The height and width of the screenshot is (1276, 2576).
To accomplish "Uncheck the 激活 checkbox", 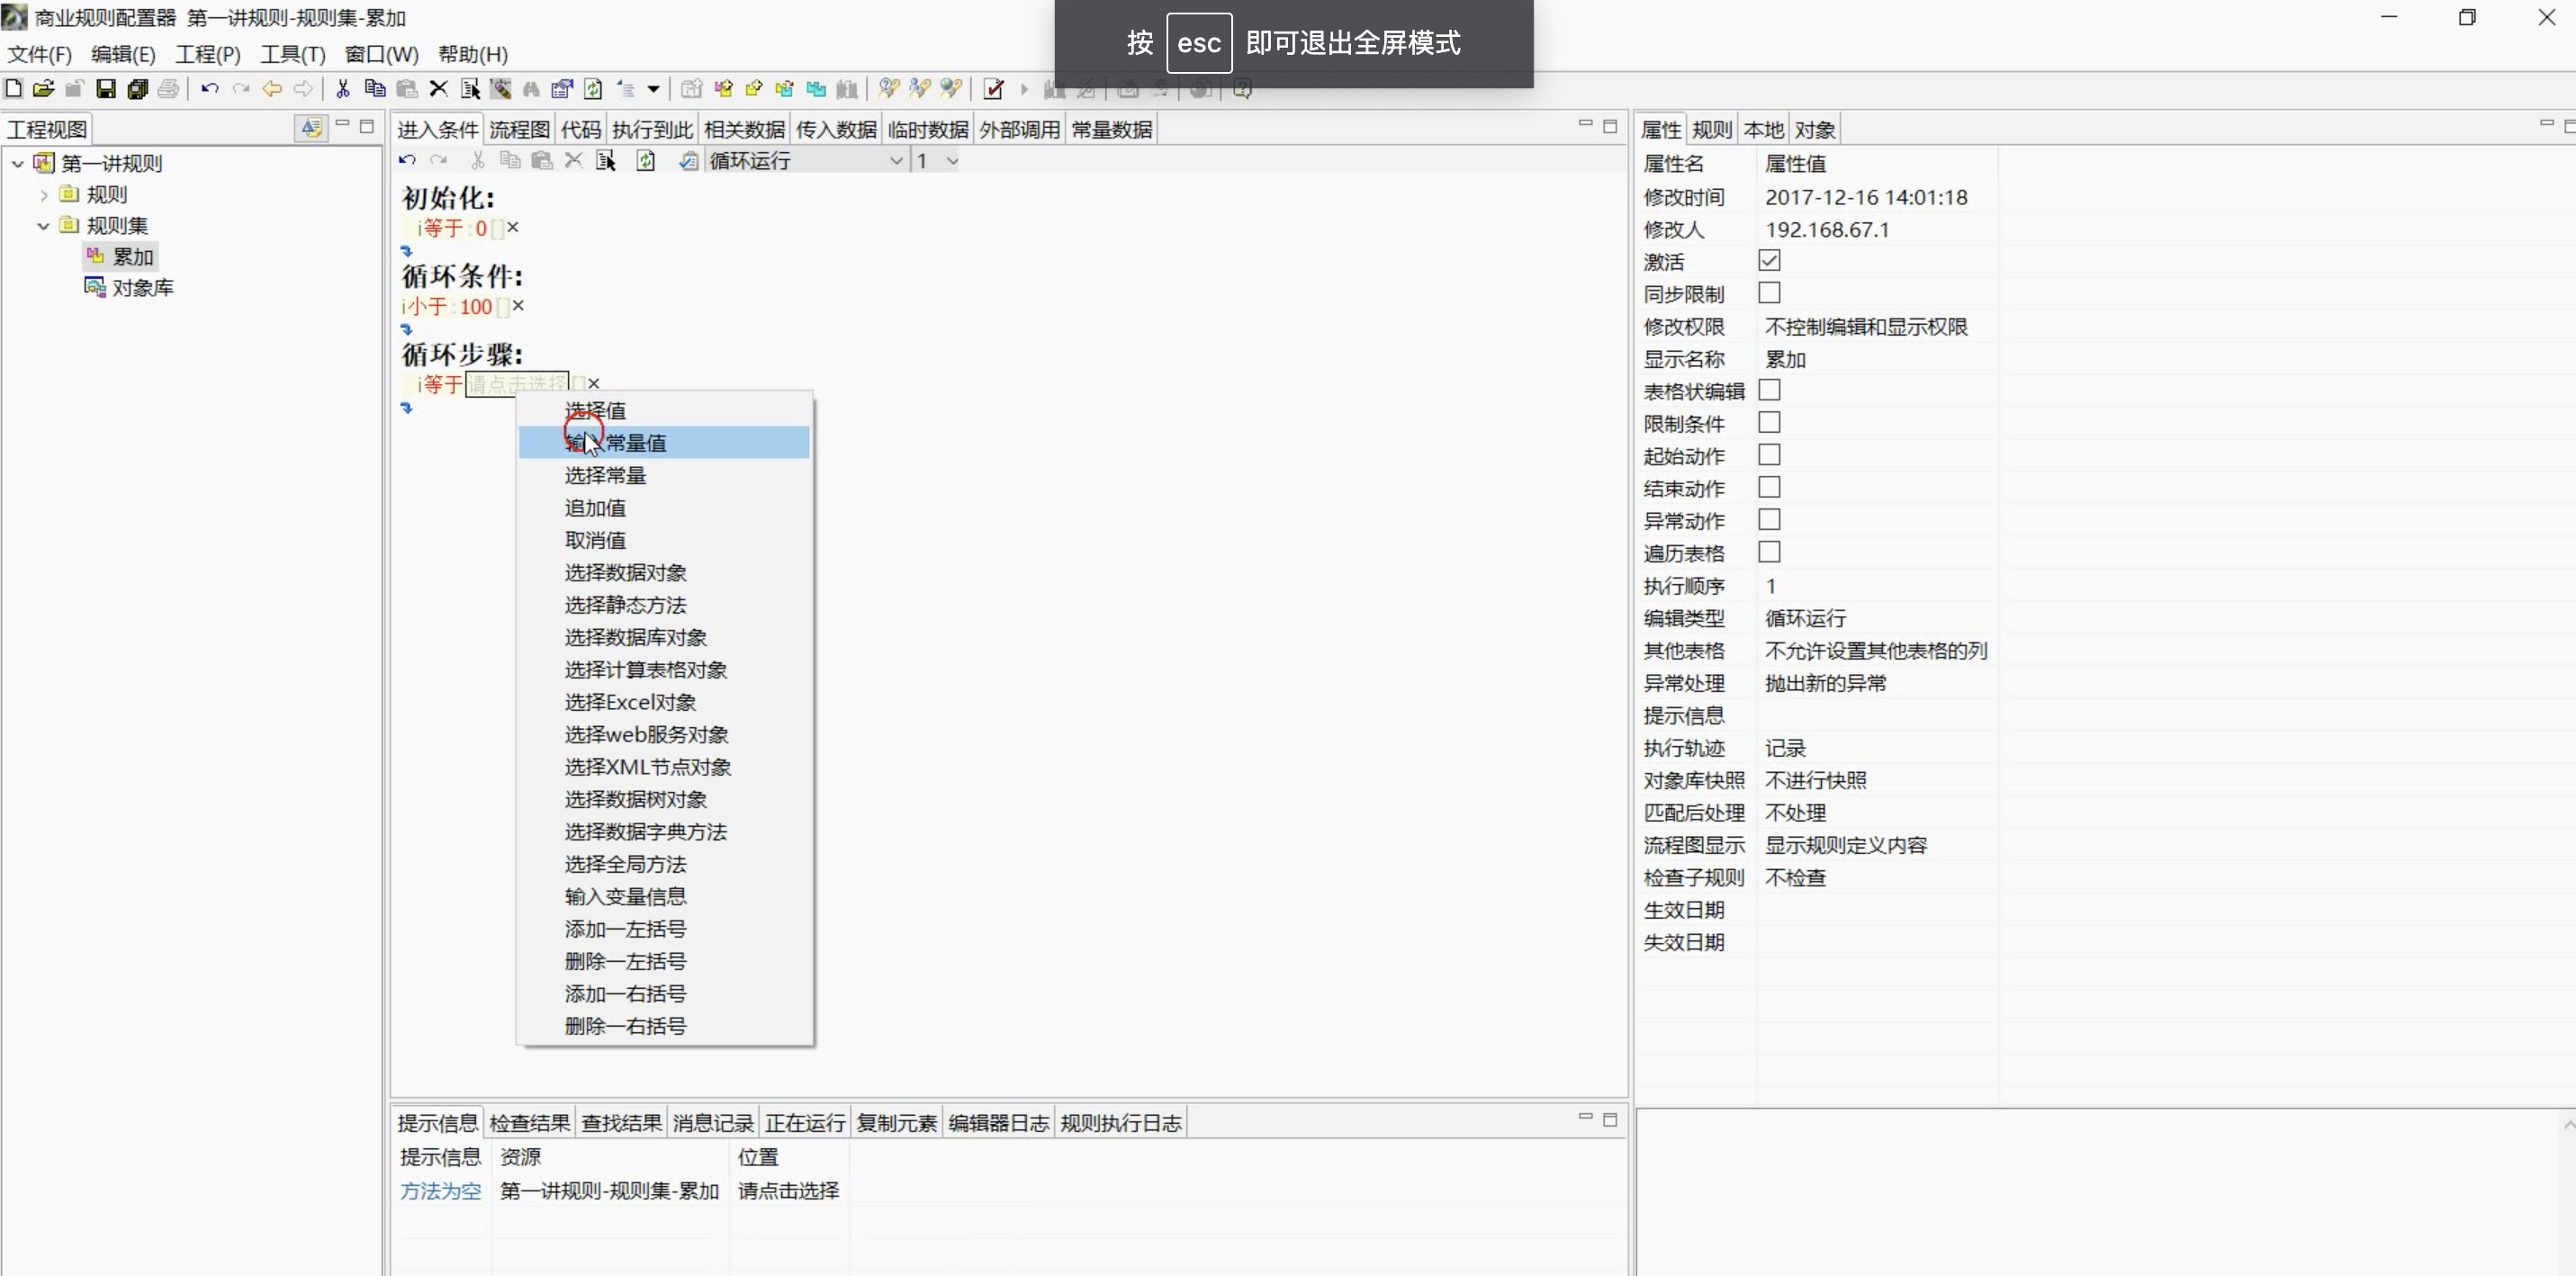I will pyautogui.click(x=1769, y=261).
